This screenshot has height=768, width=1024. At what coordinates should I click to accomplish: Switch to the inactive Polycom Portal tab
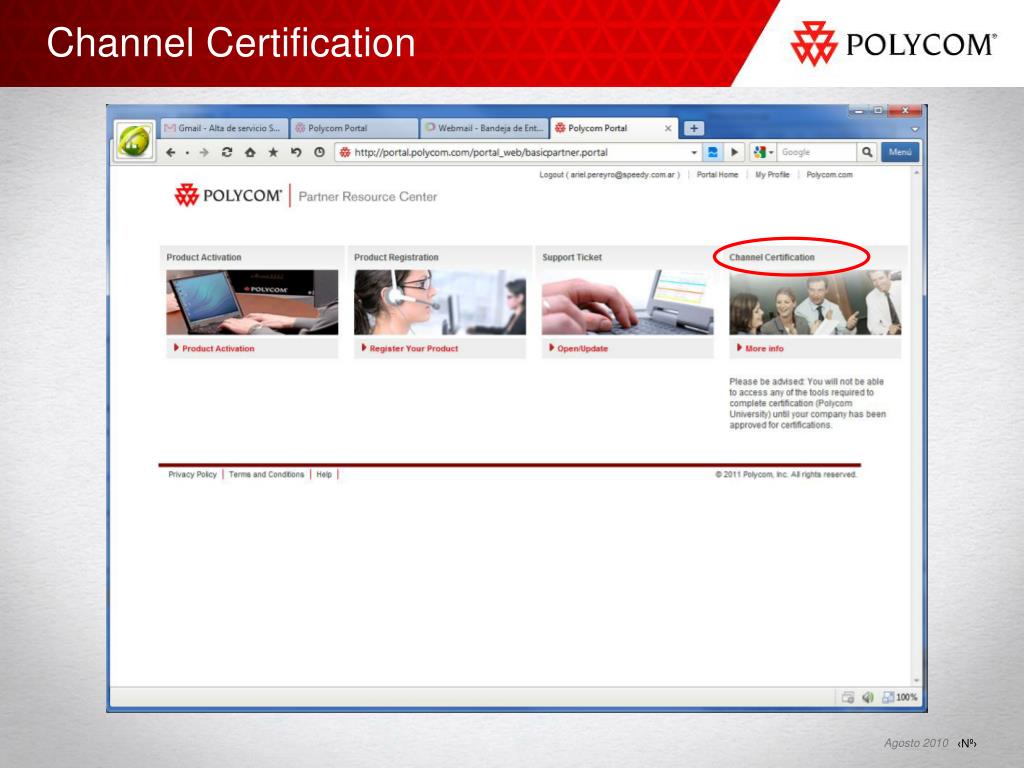click(x=353, y=128)
